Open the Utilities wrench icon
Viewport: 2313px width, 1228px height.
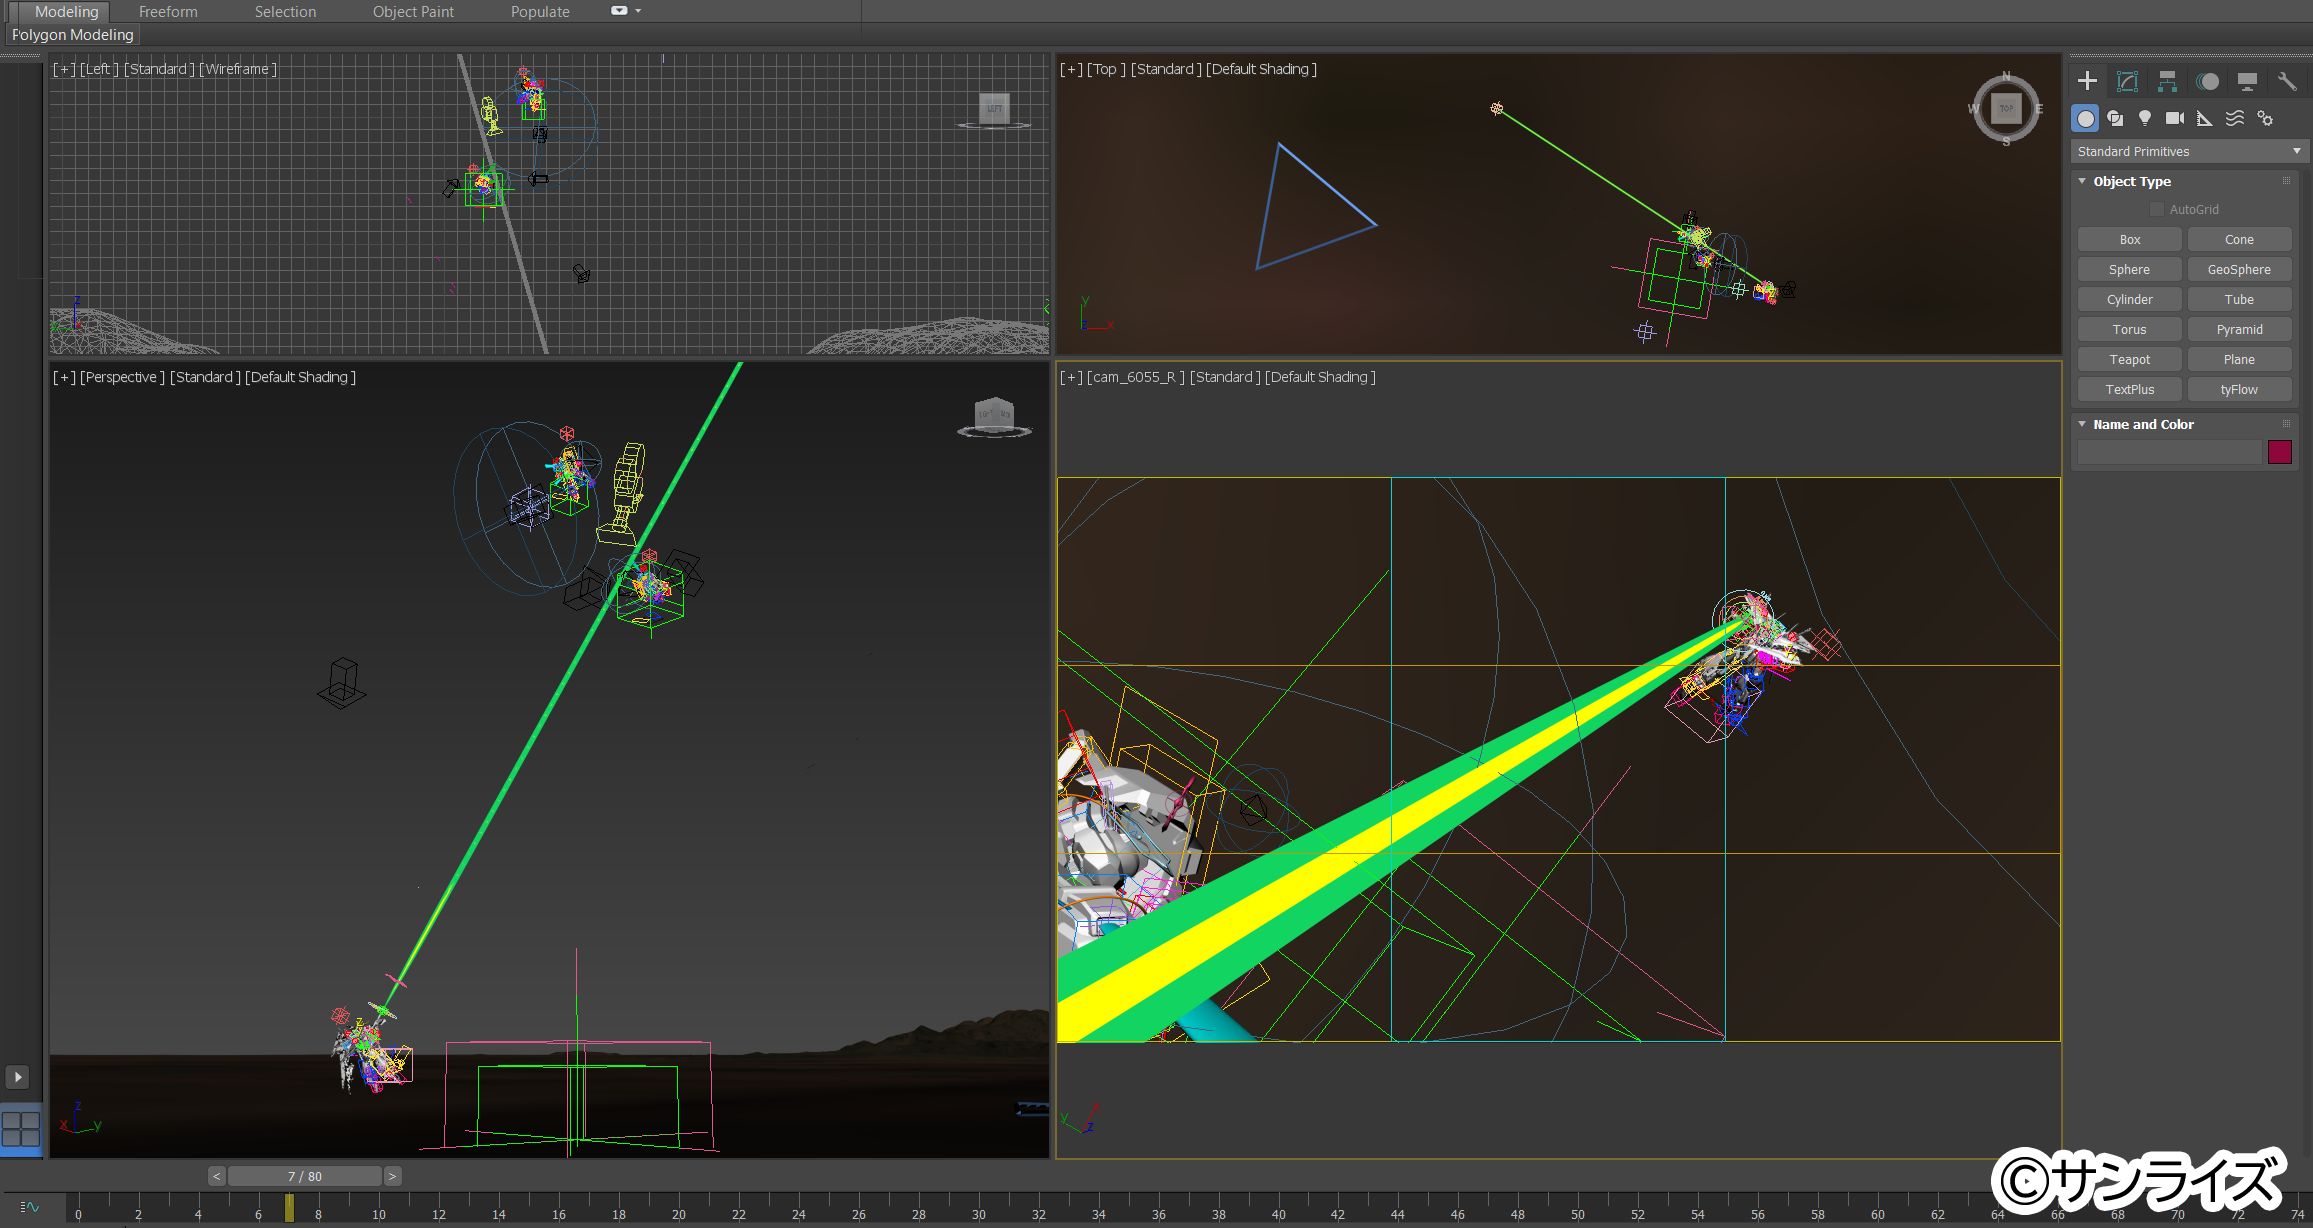[x=2287, y=82]
